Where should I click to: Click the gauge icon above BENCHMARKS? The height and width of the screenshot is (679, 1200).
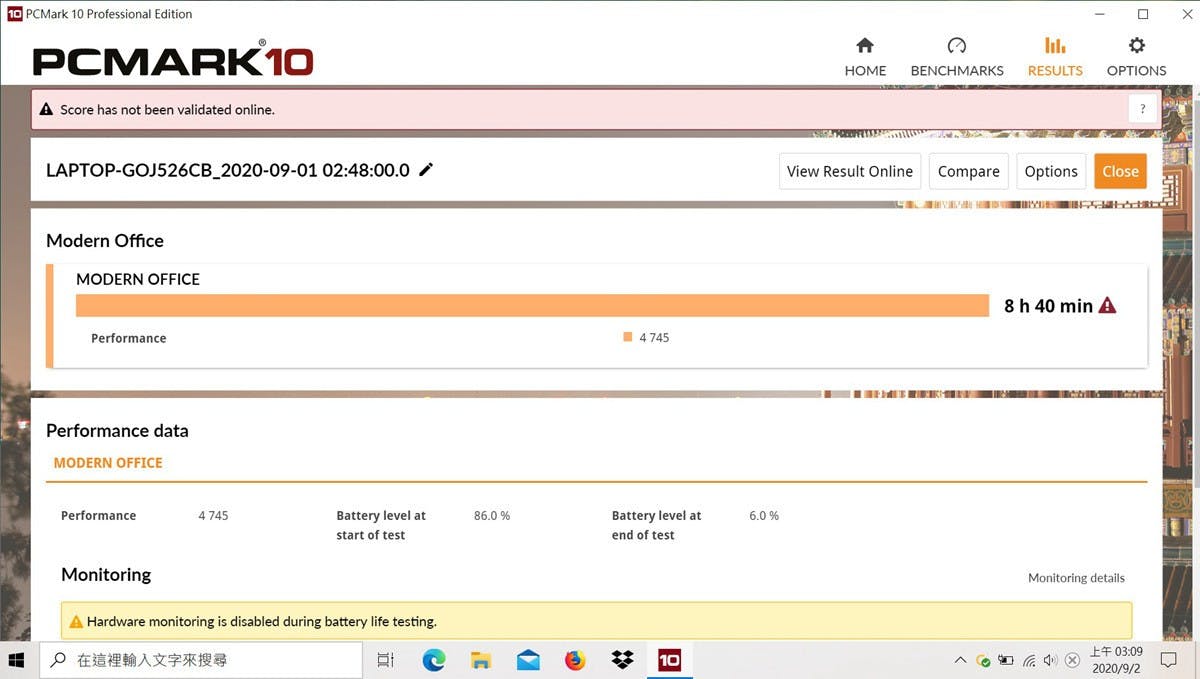[957, 46]
